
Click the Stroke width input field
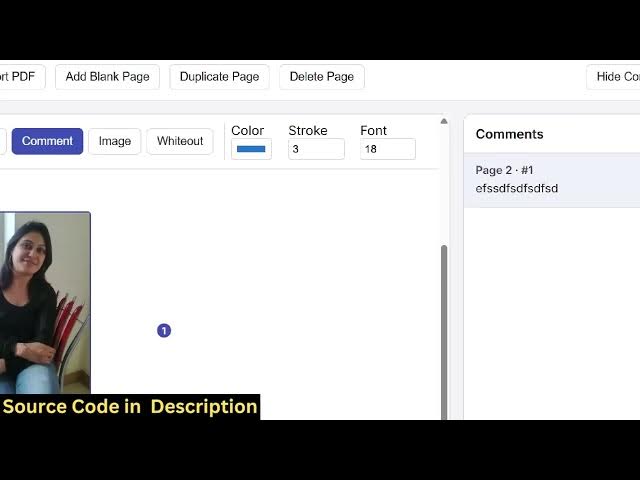click(x=316, y=149)
